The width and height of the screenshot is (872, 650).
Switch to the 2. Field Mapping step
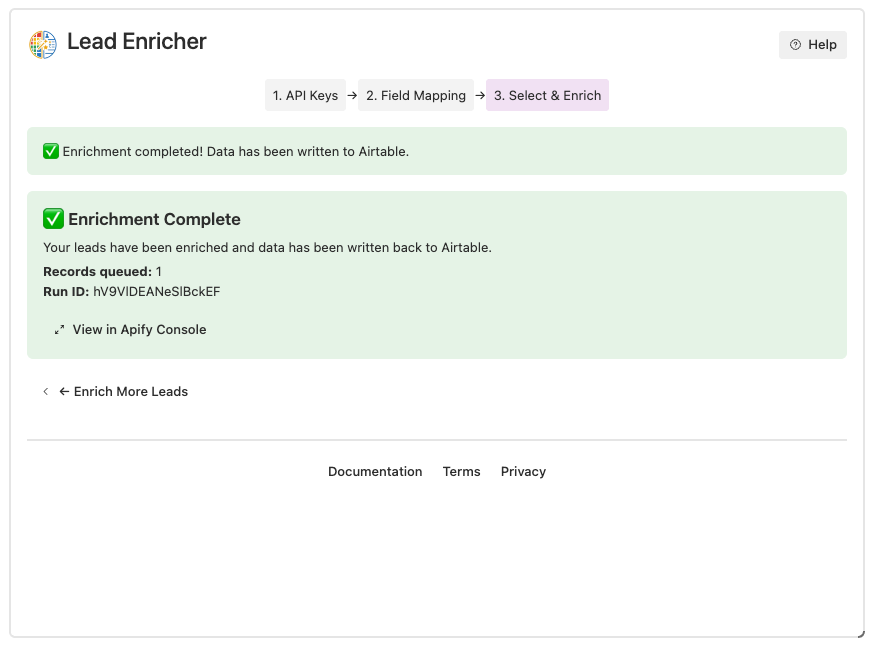[x=416, y=94]
